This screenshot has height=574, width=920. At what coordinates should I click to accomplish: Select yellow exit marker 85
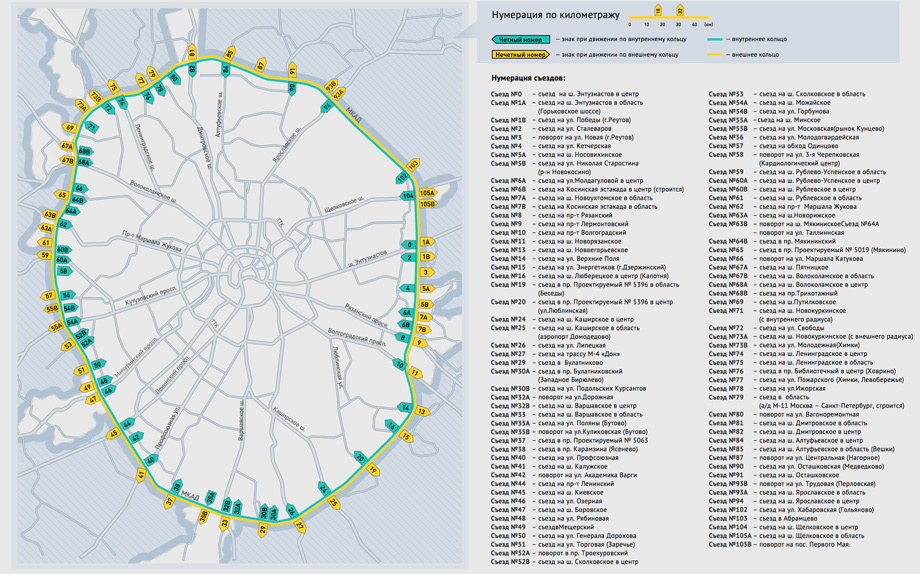coord(230,53)
